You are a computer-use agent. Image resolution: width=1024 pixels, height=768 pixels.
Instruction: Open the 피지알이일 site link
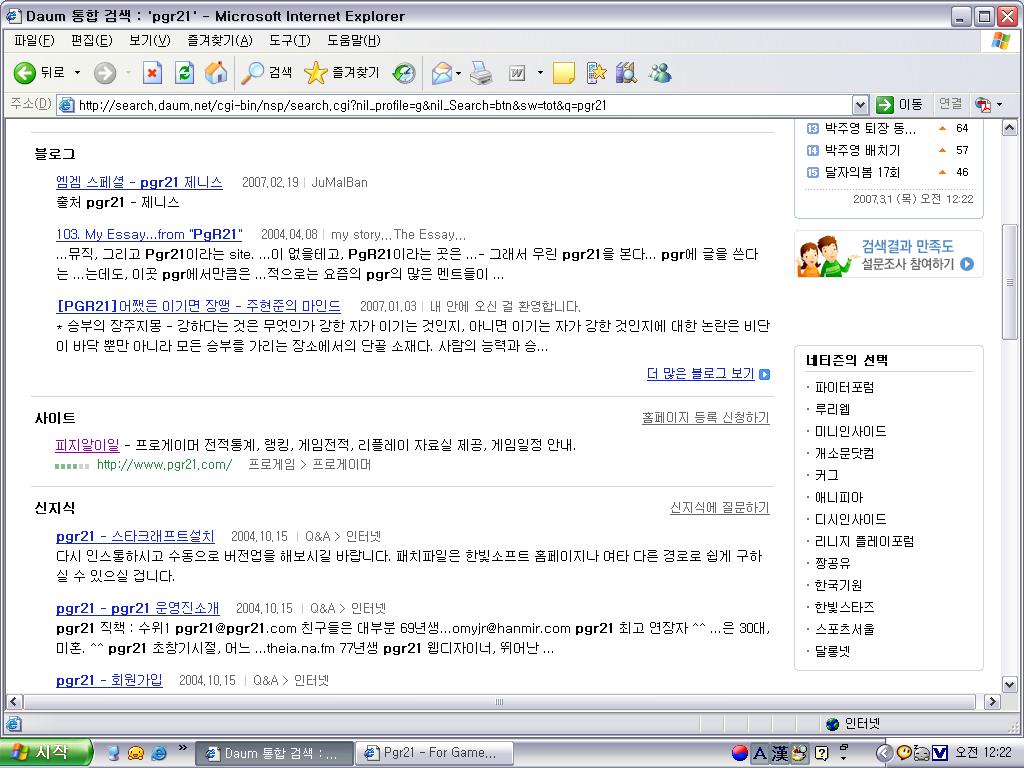click(88, 445)
